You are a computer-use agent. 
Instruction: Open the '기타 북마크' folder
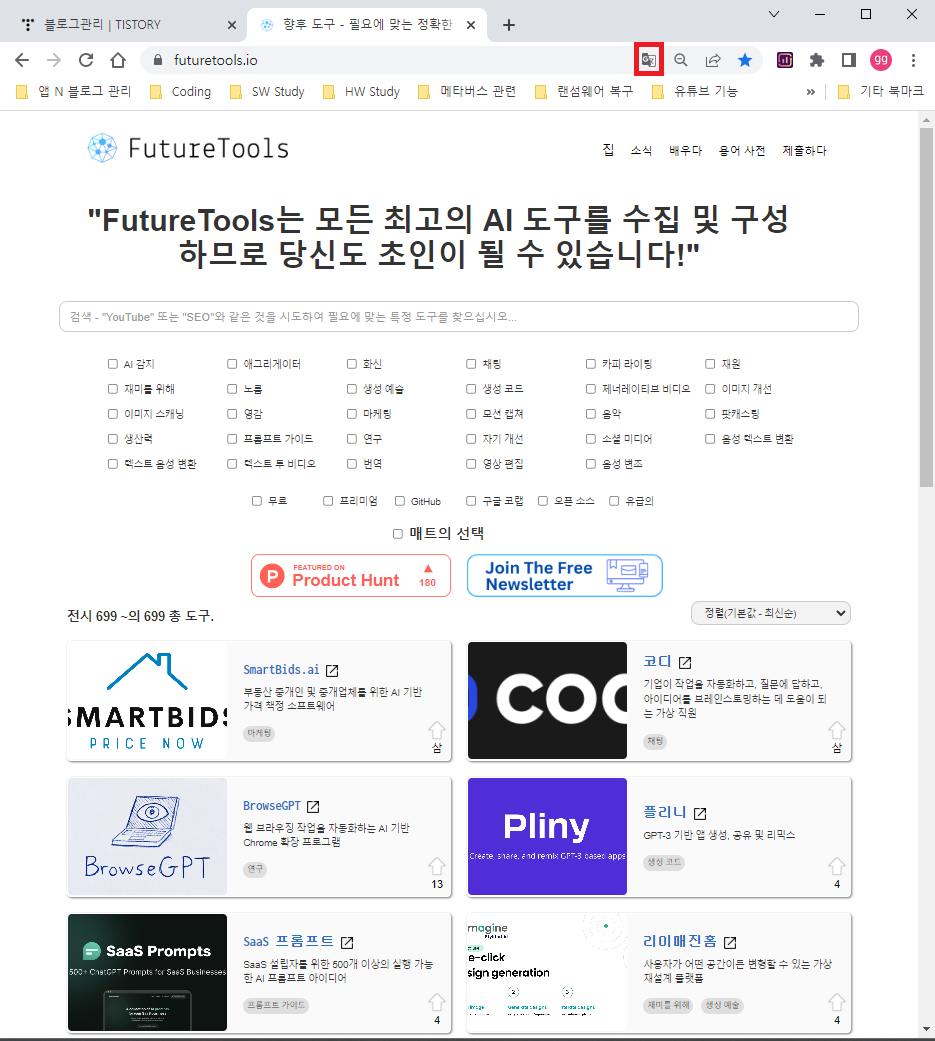[x=881, y=92]
